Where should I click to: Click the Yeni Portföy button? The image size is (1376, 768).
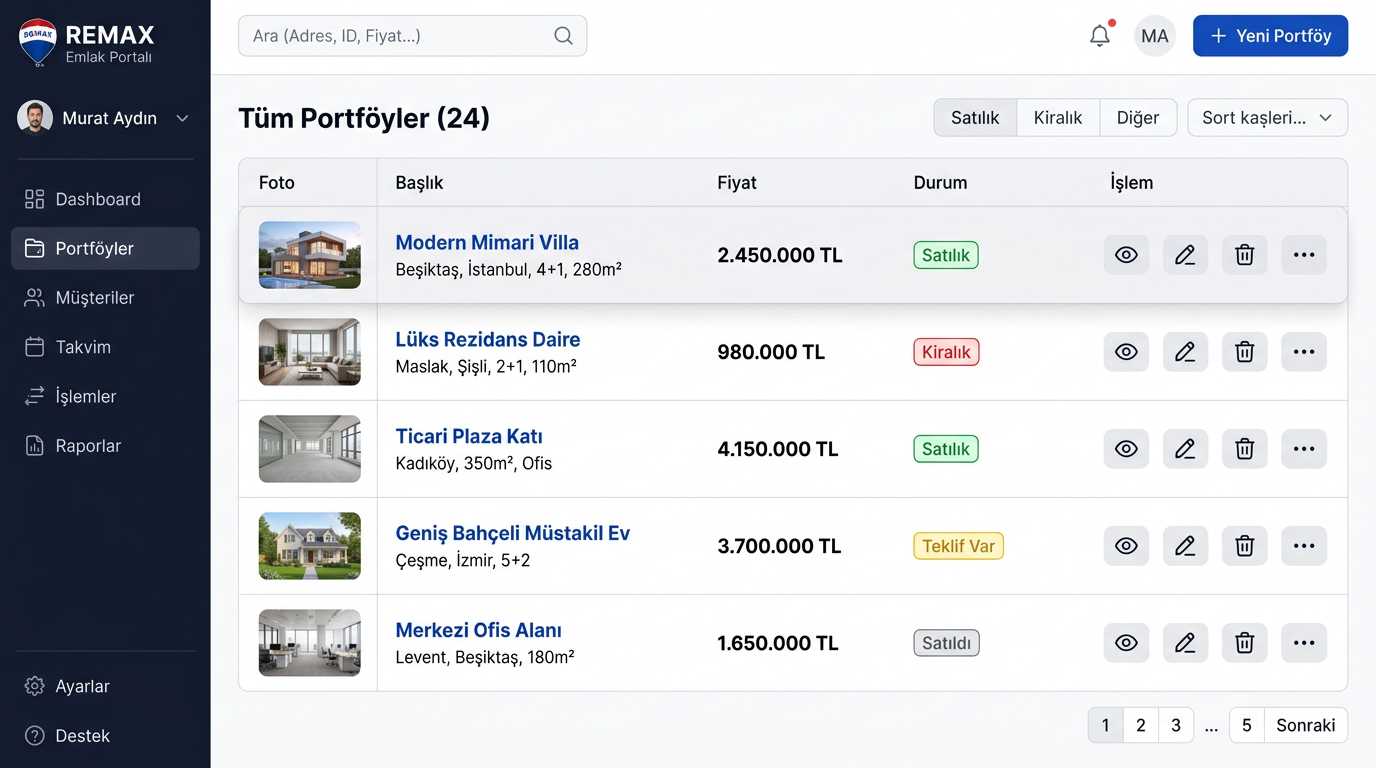pos(1270,36)
